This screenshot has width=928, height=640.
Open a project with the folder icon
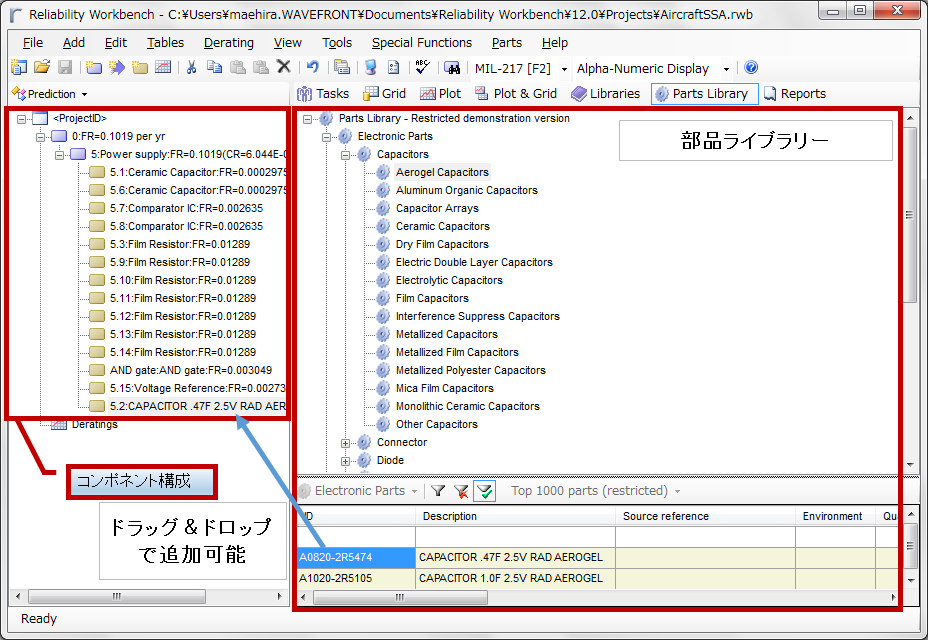tap(41, 67)
